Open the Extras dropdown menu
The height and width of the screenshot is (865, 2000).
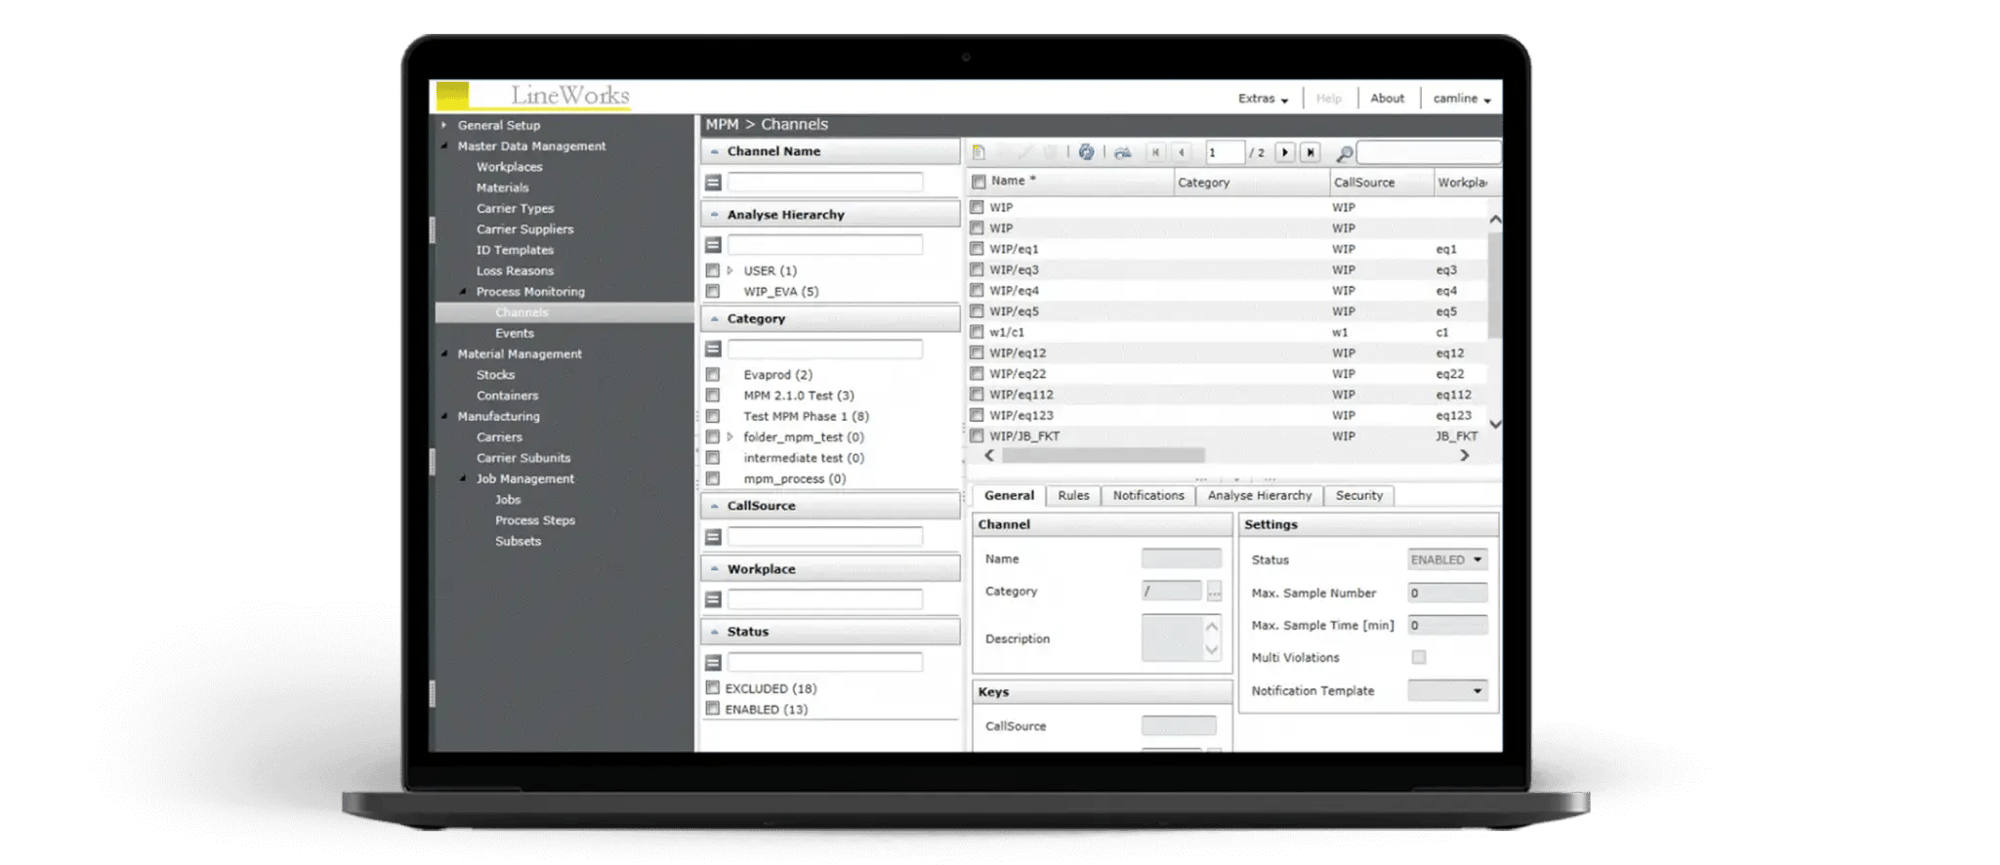1263,98
